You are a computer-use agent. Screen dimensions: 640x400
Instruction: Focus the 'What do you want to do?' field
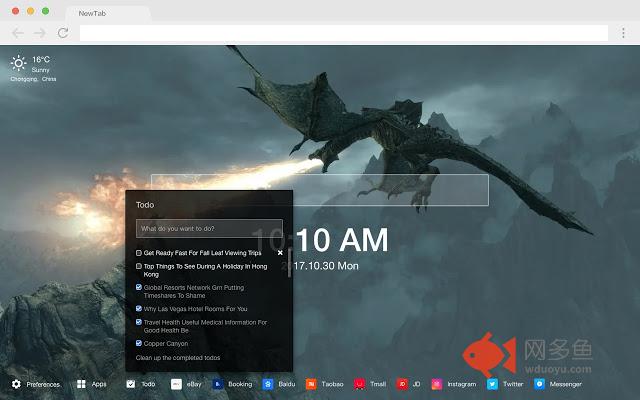click(209, 229)
